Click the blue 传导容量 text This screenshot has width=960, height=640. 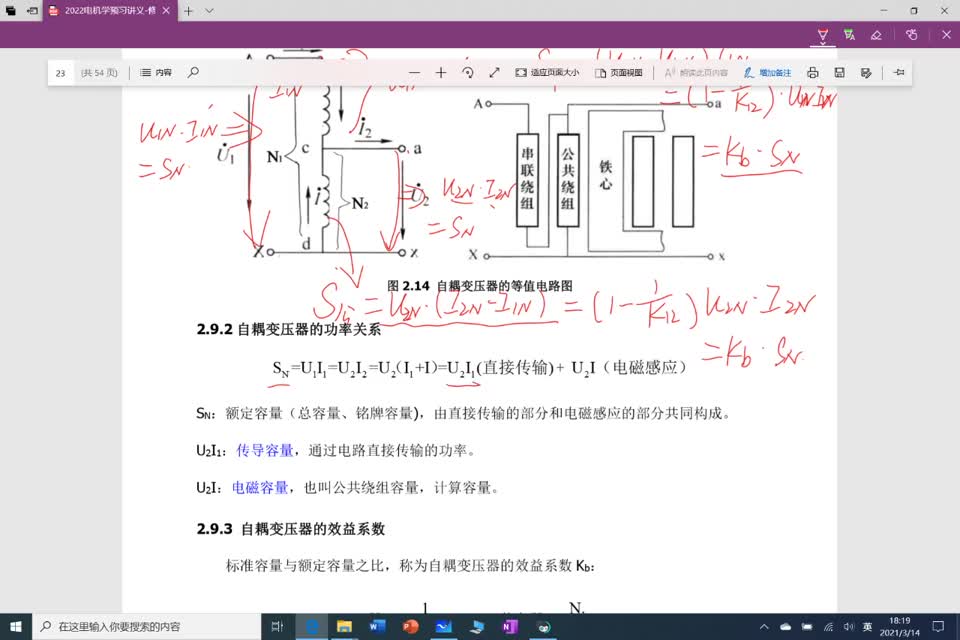coord(264,451)
